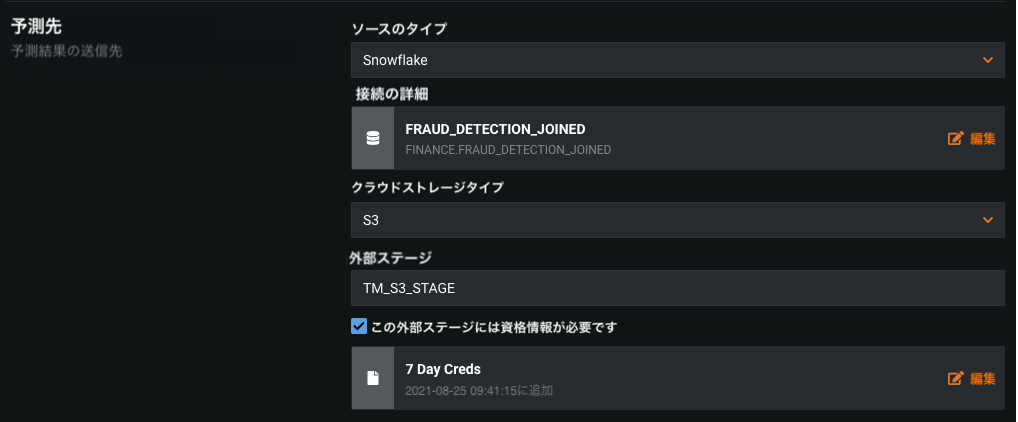Click the FINANCE.FRAUD_DETECTION_JOINED path text

pos(508,150)
